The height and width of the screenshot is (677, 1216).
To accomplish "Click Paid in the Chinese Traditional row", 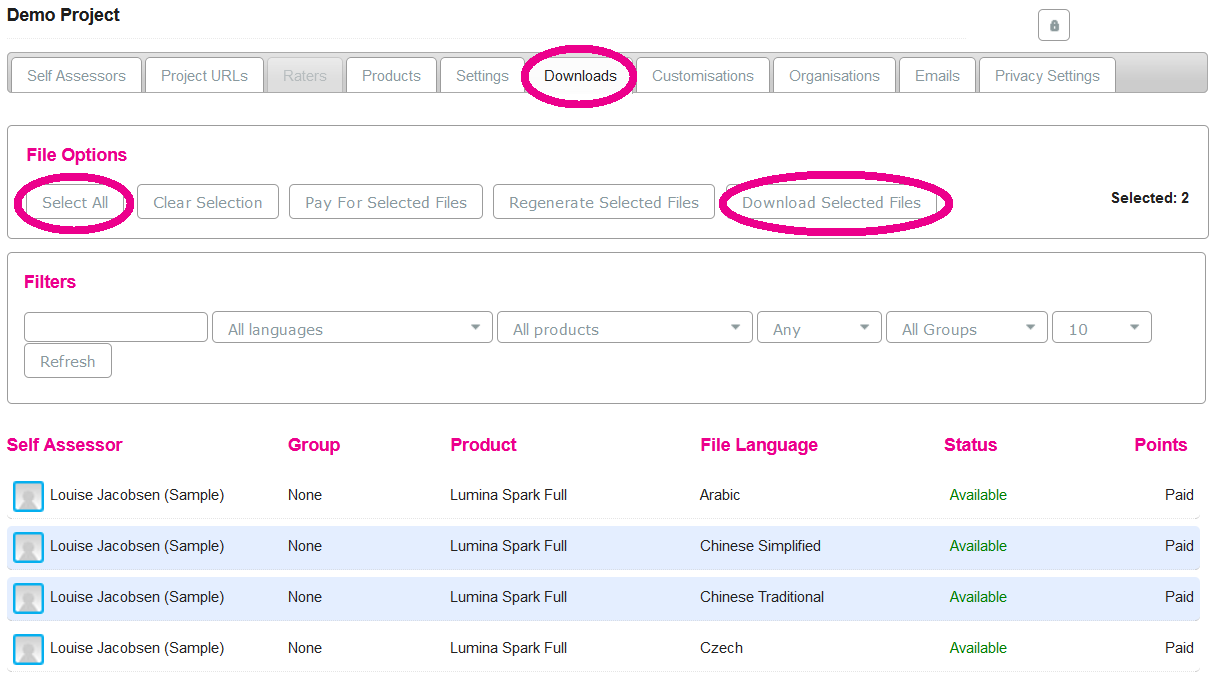I will (x=1179, y=597).
